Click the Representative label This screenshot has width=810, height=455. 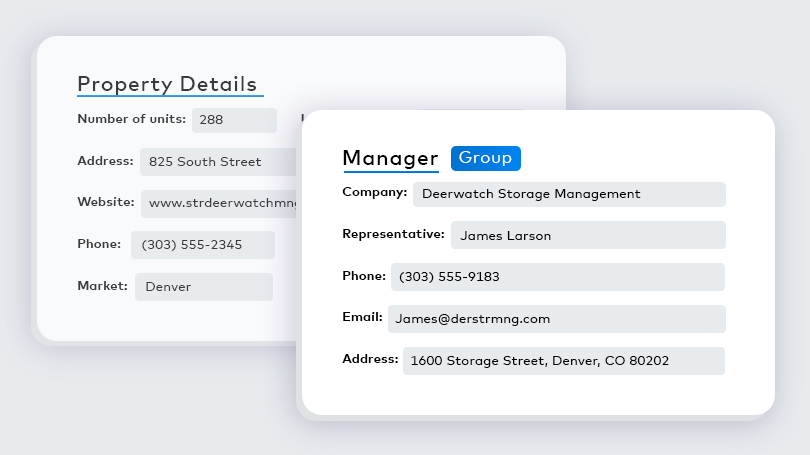[393, 234]
